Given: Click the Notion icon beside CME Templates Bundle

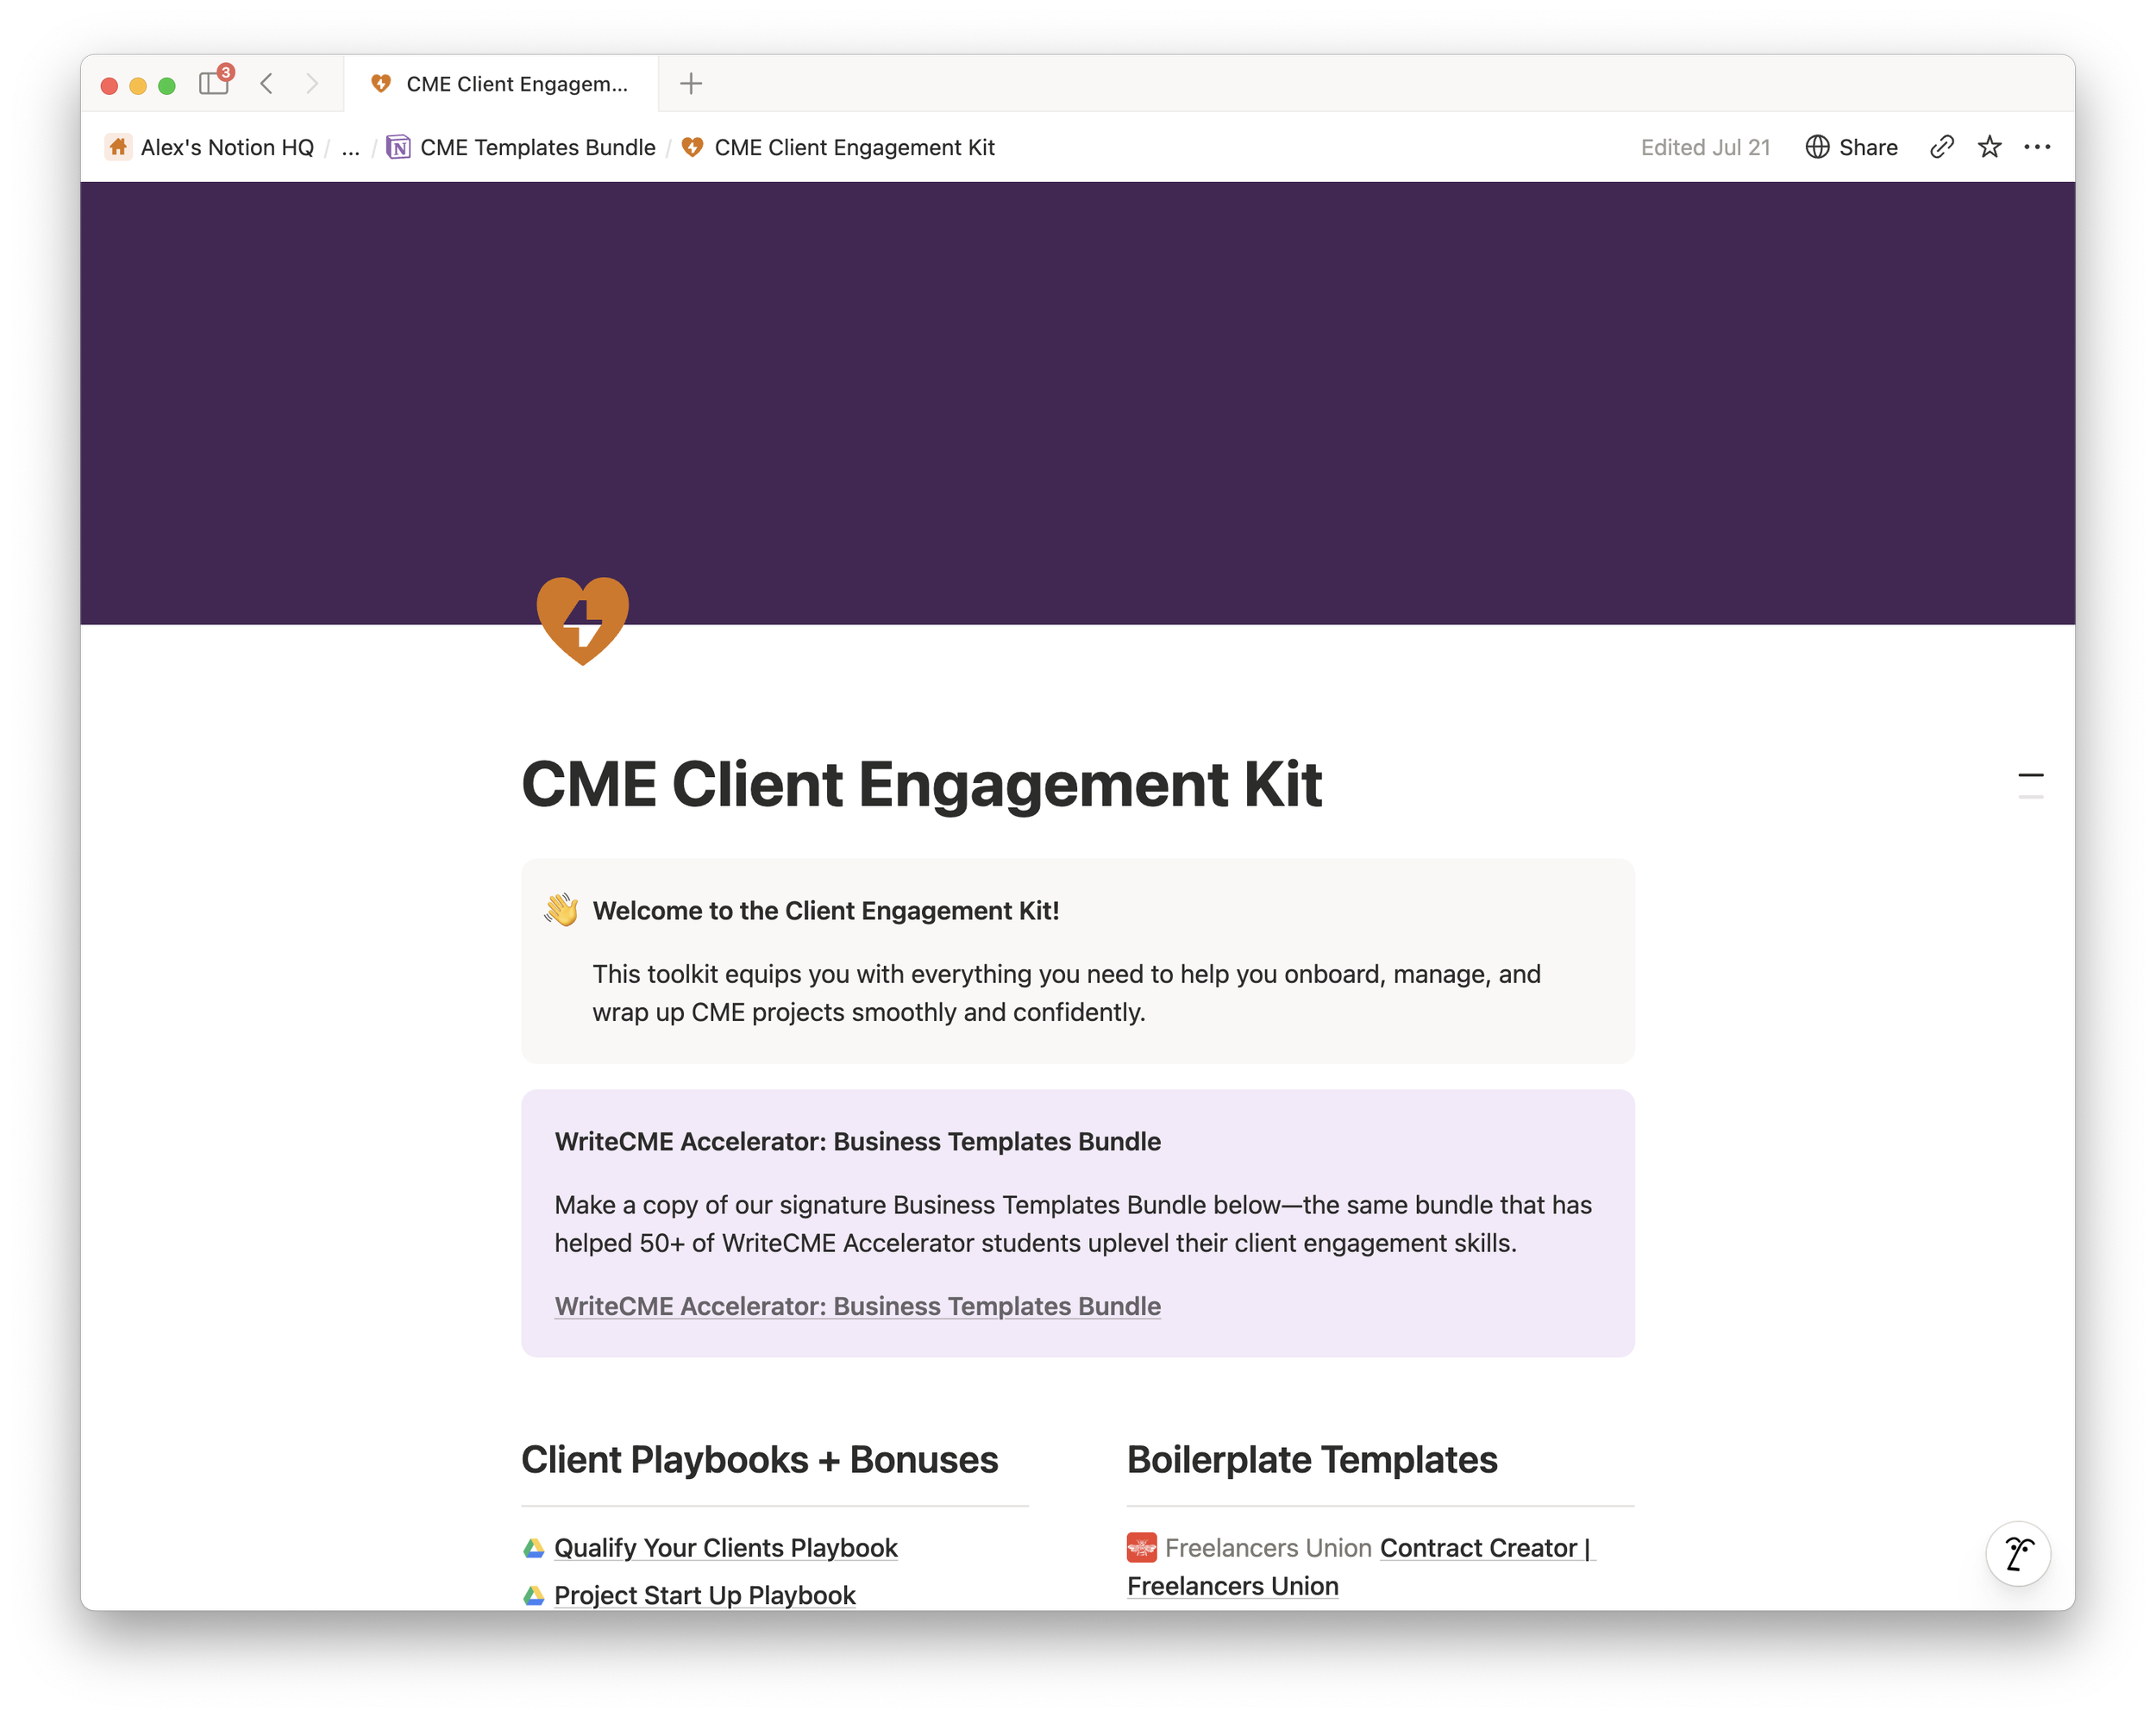Looking at the screenshot, I should 399,148.
